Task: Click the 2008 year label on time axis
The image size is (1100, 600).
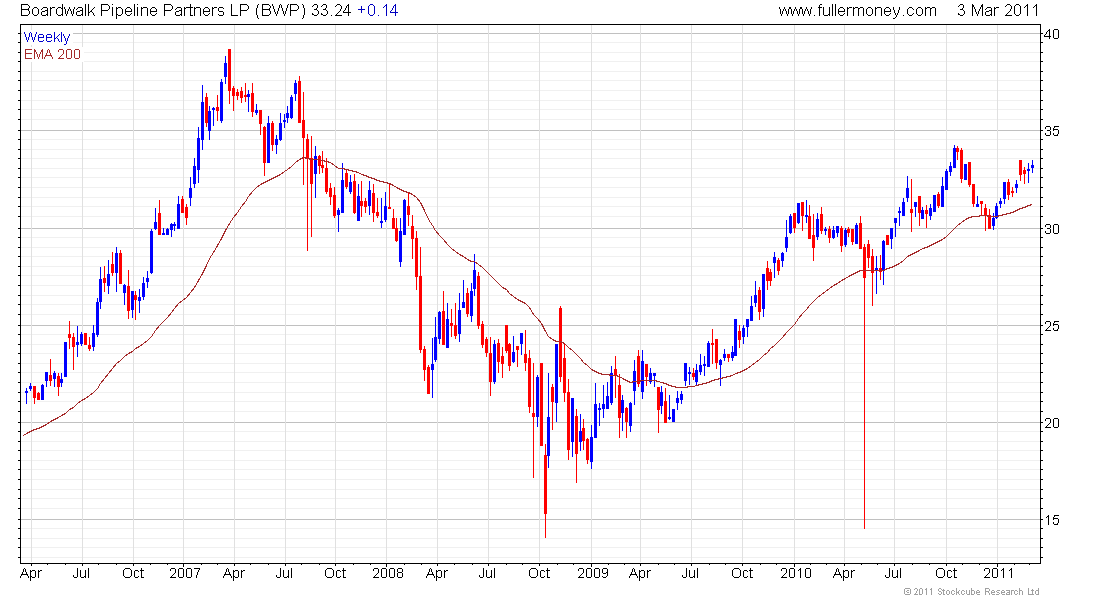Action: (388, 573)
